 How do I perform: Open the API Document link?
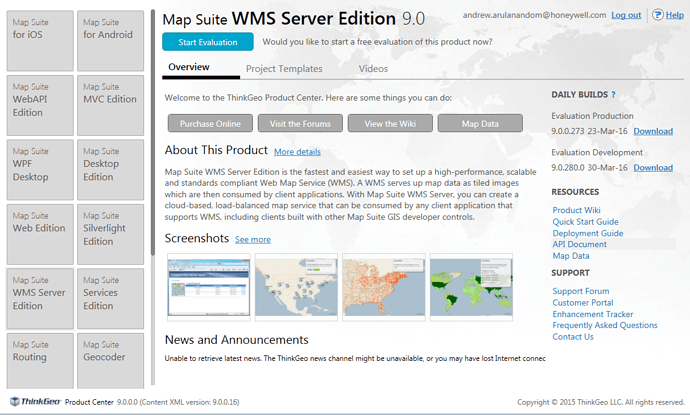(580, 244)
